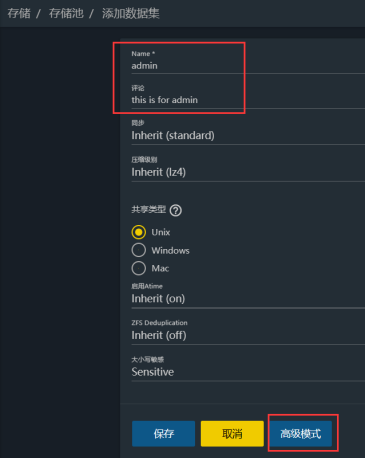Click the yellow 取消 cancel button
The height and width of the screenshot is (458, 365).
pyautogui.click(x=232, y=434)
